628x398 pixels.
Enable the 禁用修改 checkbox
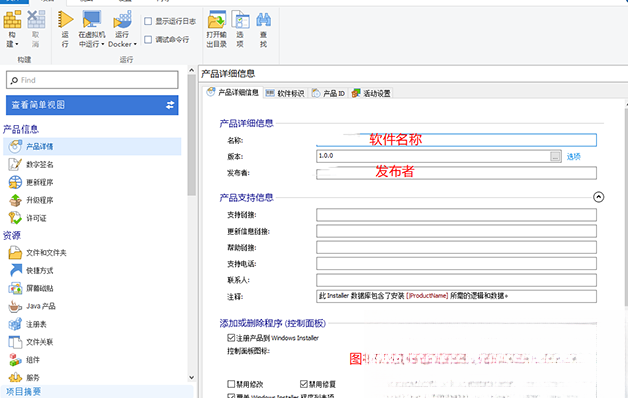[231, 384]
